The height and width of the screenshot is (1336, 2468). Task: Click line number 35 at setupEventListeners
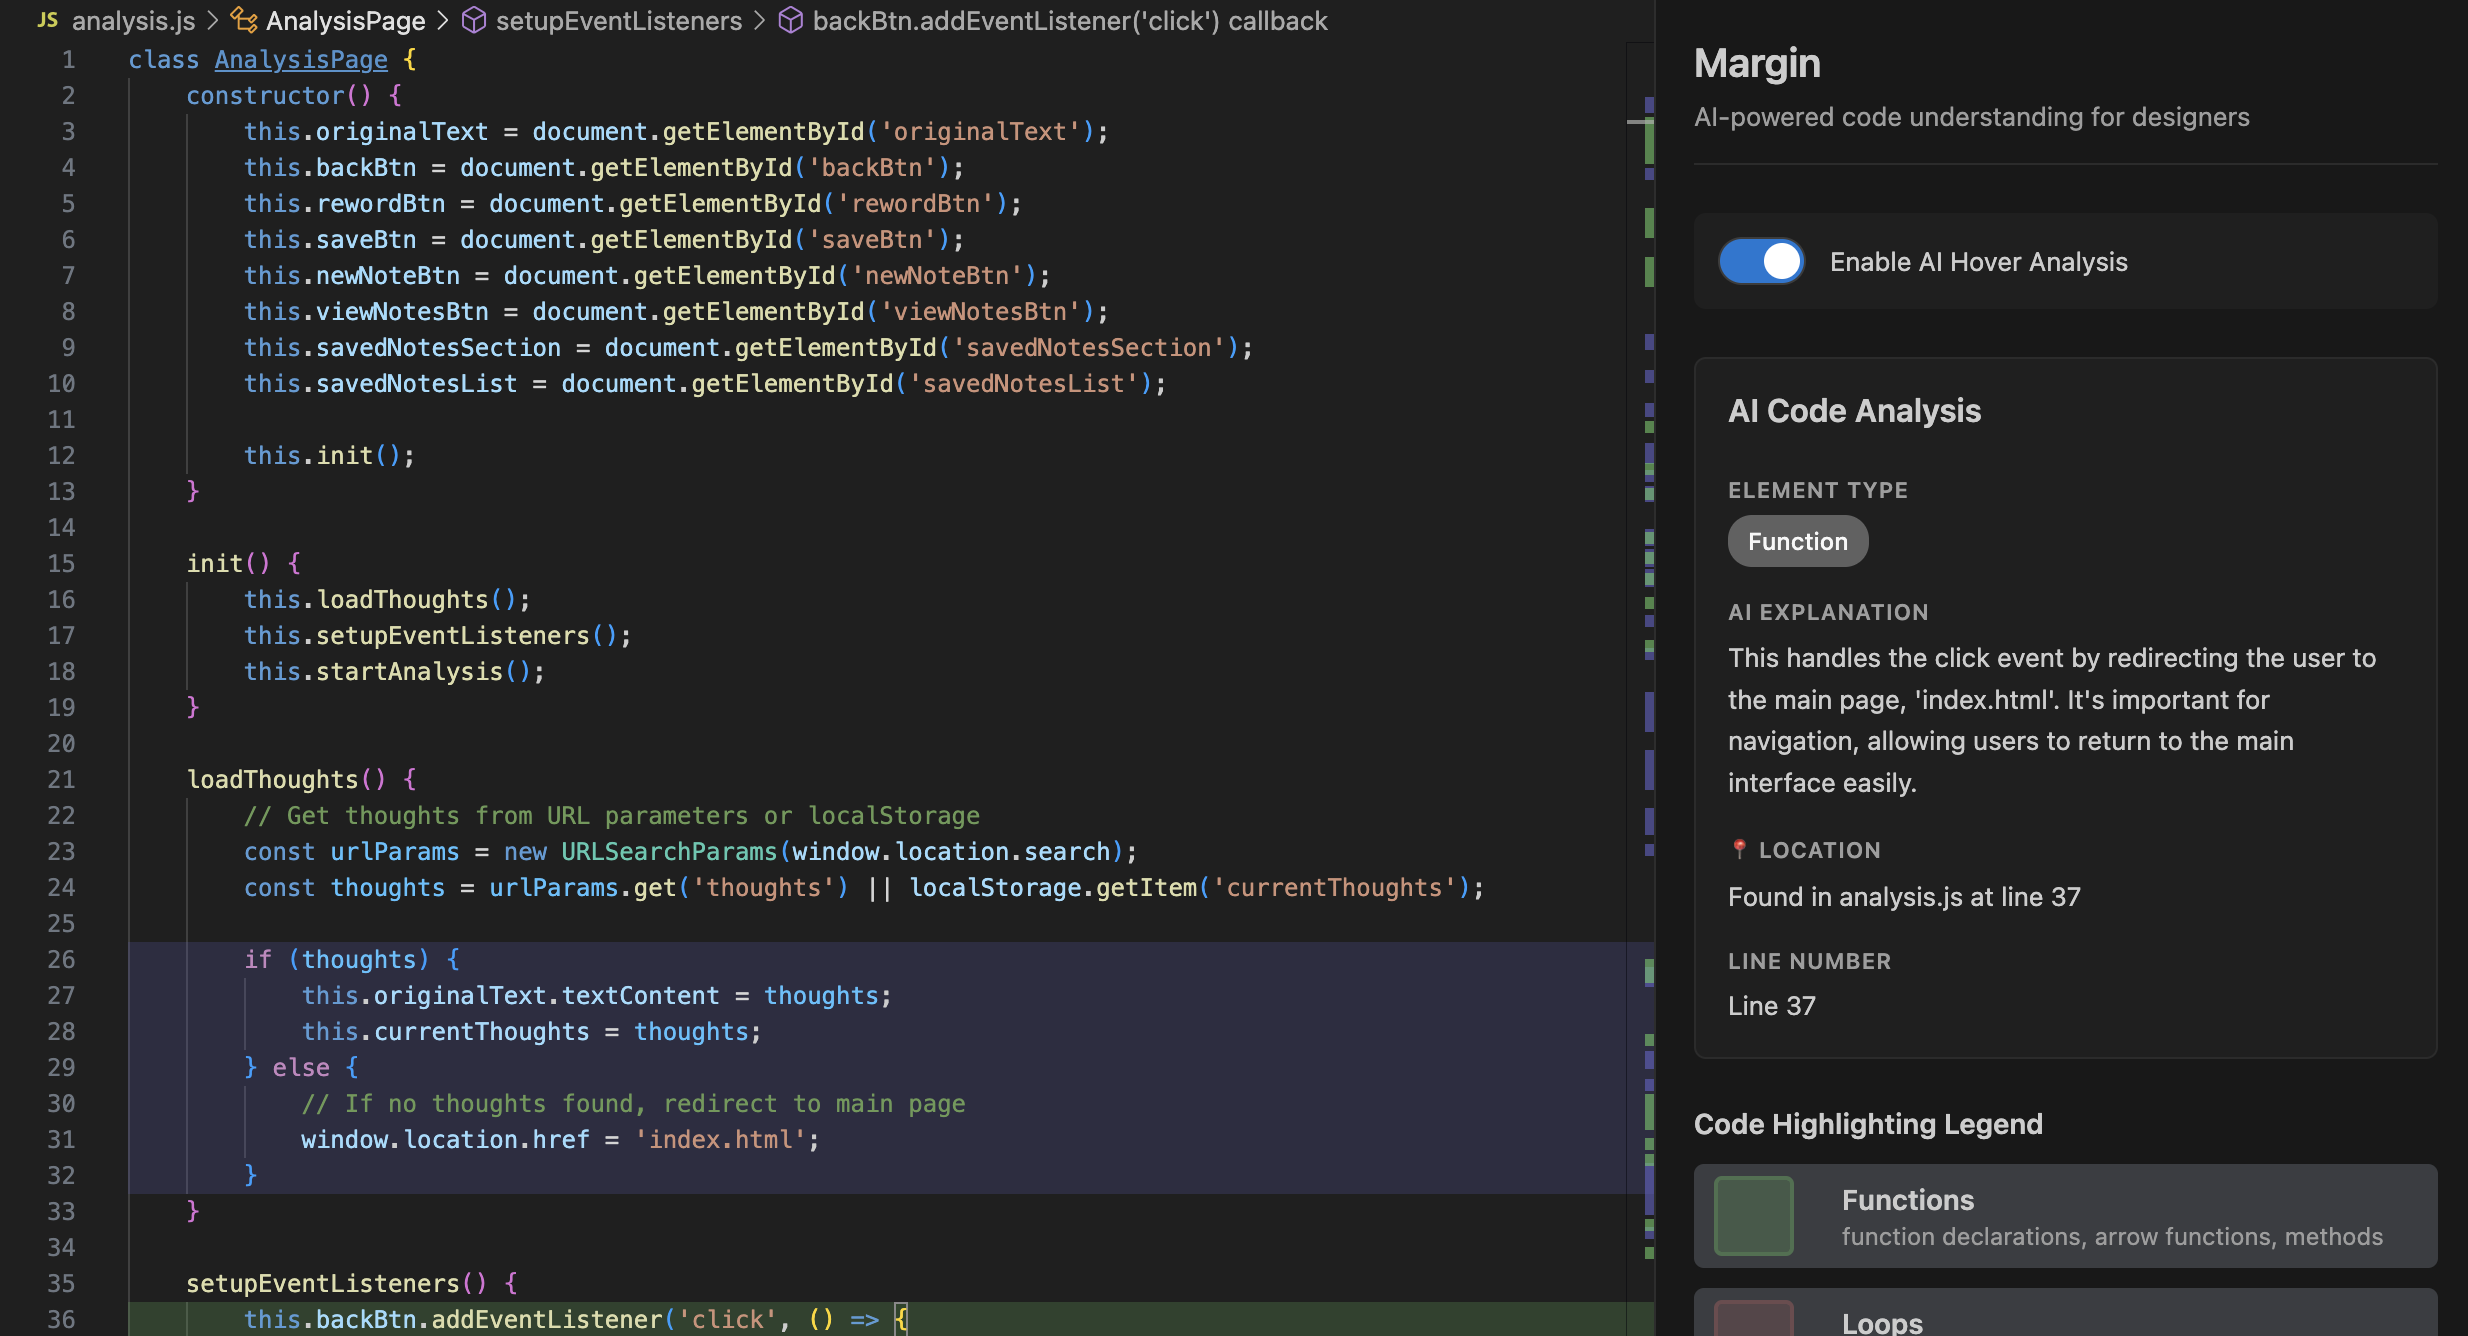(61, 1284)
